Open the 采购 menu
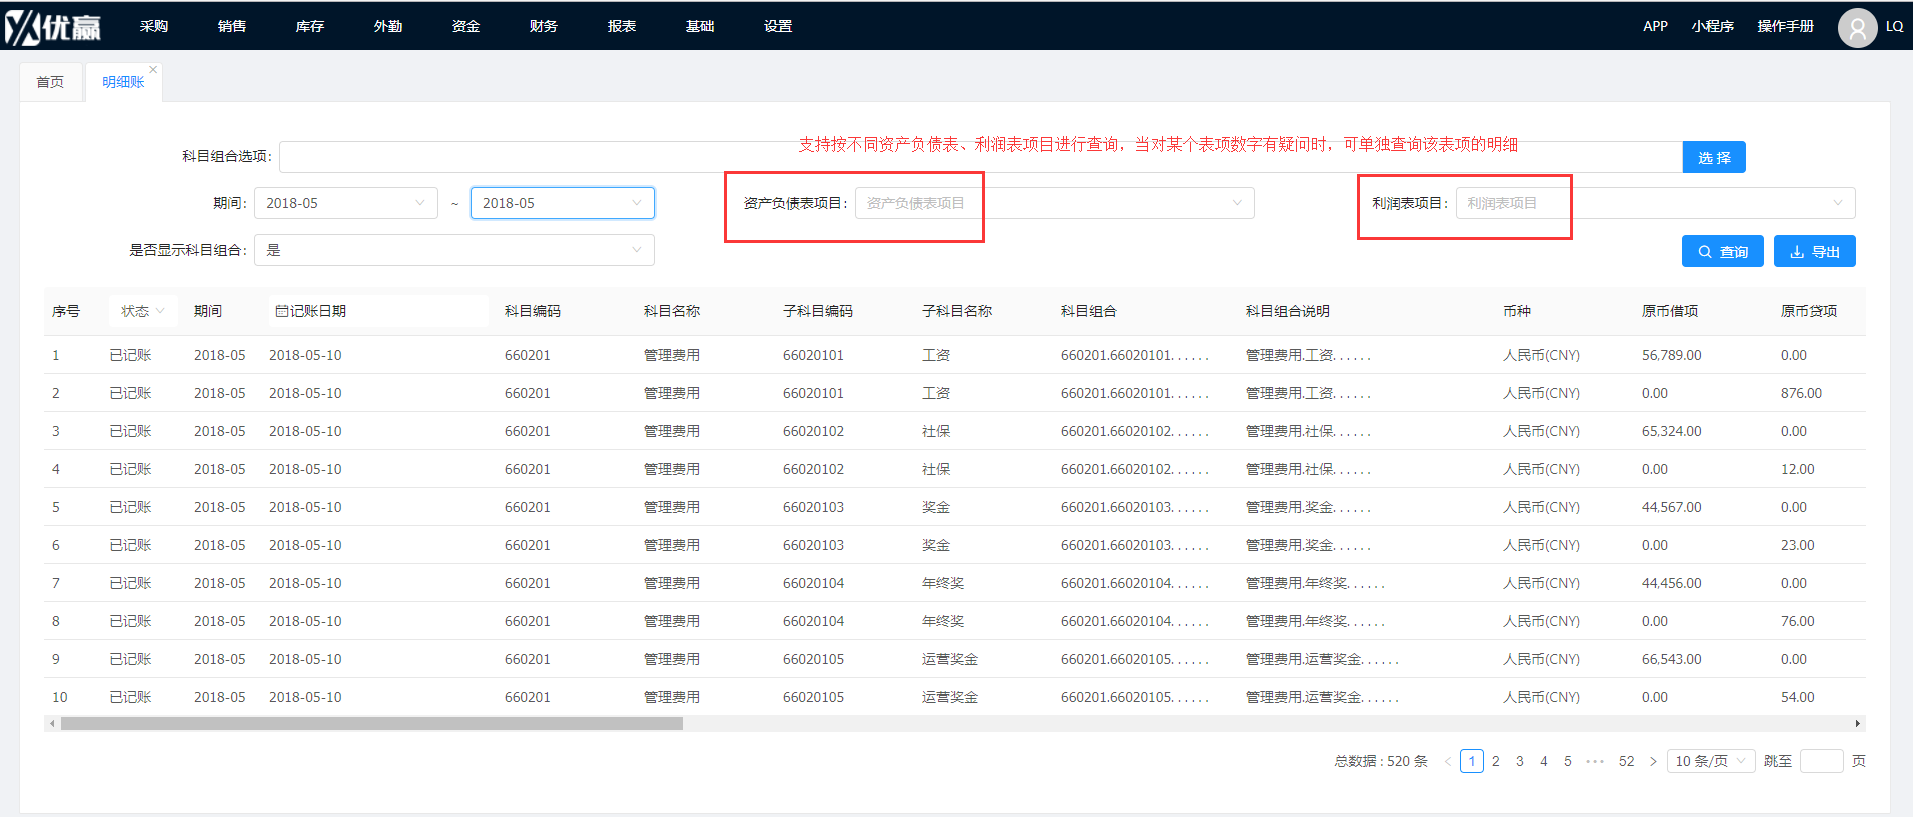The width and height of the screenshot is (1913, 817). pyautogui.click(x=154, y=26)
